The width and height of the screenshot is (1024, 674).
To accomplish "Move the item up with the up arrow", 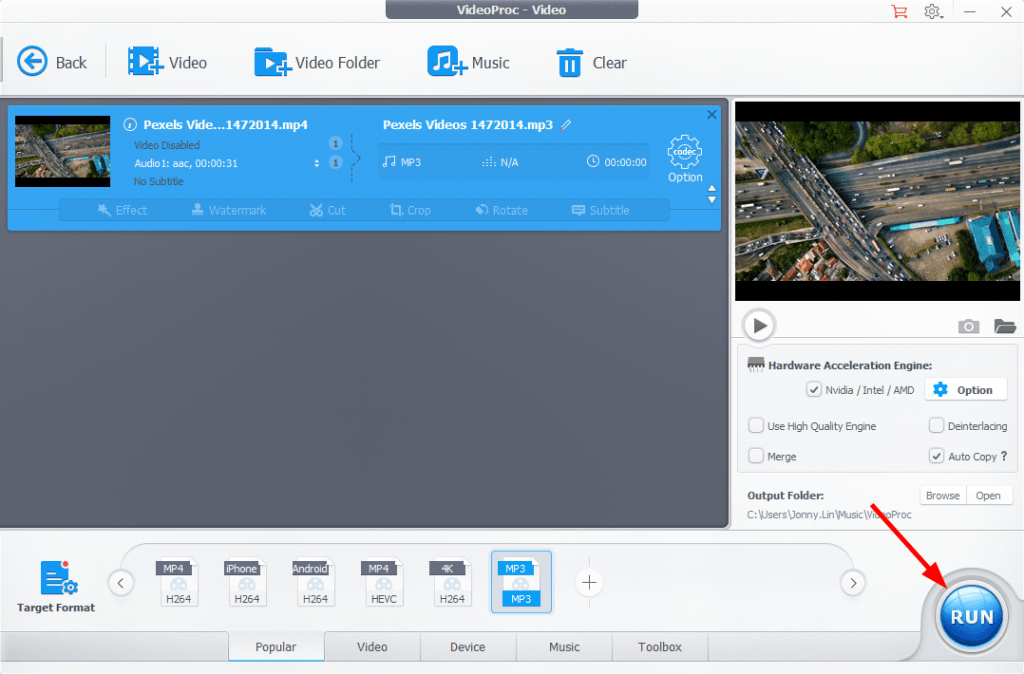I will (712, 188).
